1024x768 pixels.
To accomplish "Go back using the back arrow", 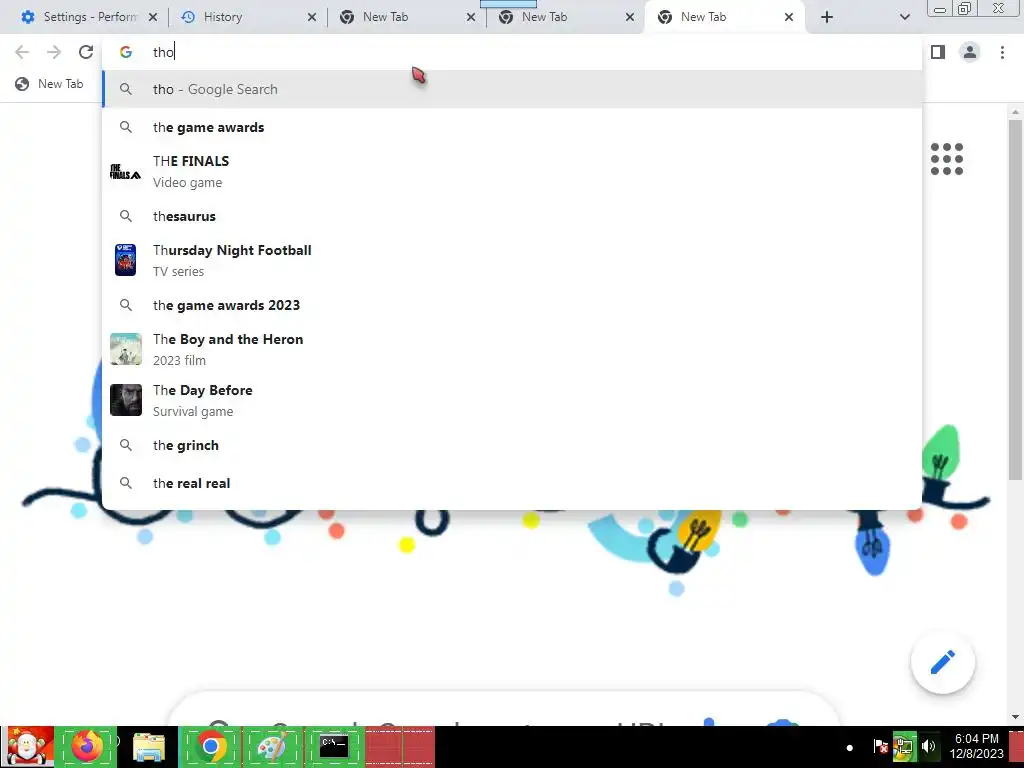I will 22,52.
